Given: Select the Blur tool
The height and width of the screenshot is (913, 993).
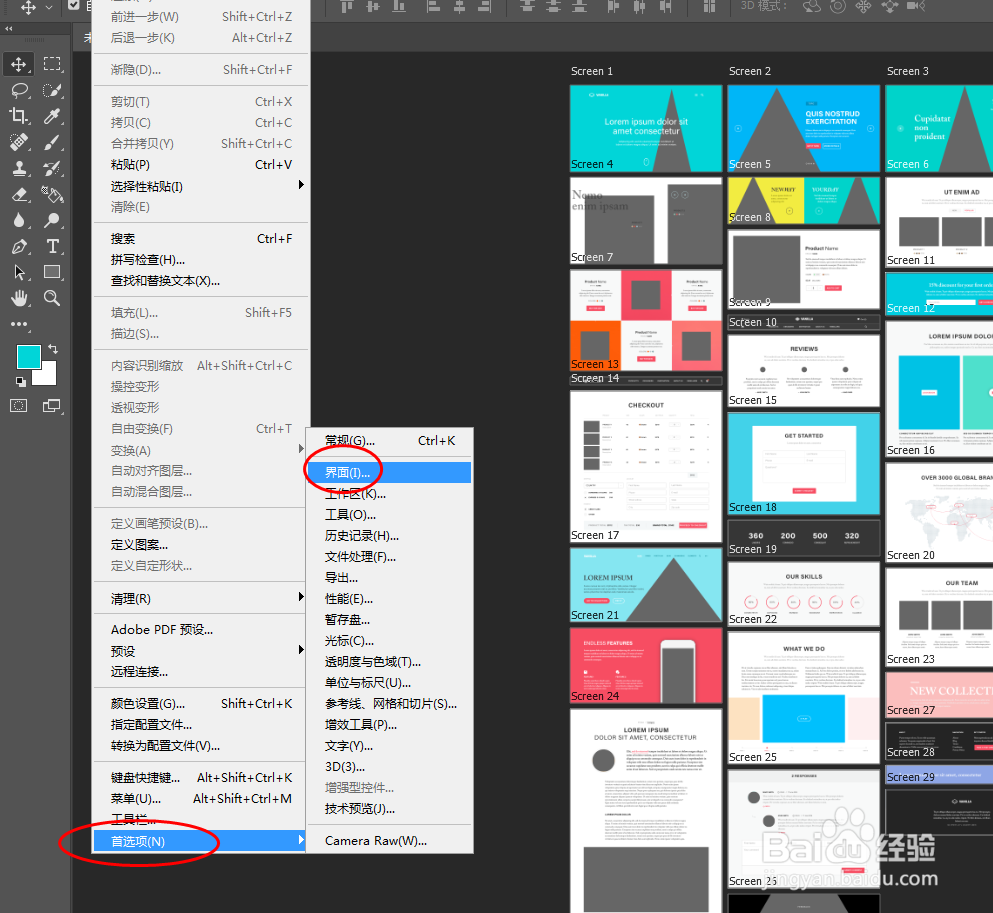Looking at the screenshot, I should [19, 220].
